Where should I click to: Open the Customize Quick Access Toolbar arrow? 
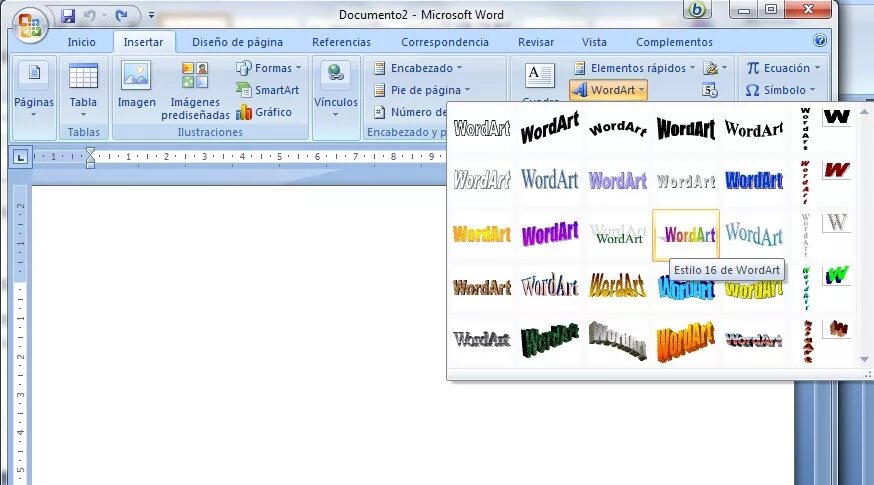click(152, 15)
